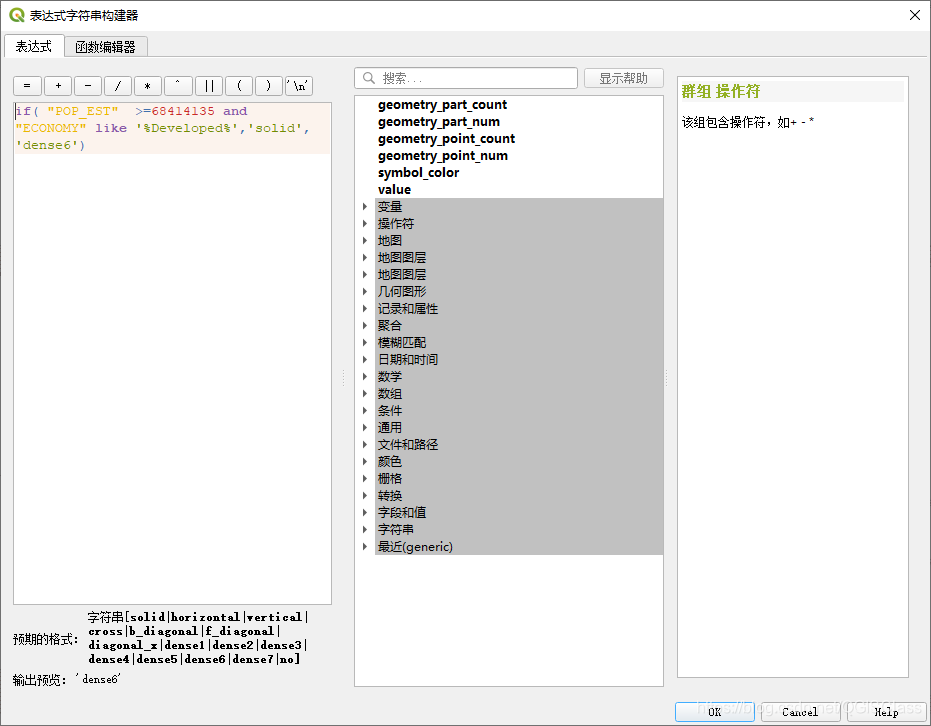
Task: Switch to the 函数编辑器 tab
Action: click(x=106, y=47)
